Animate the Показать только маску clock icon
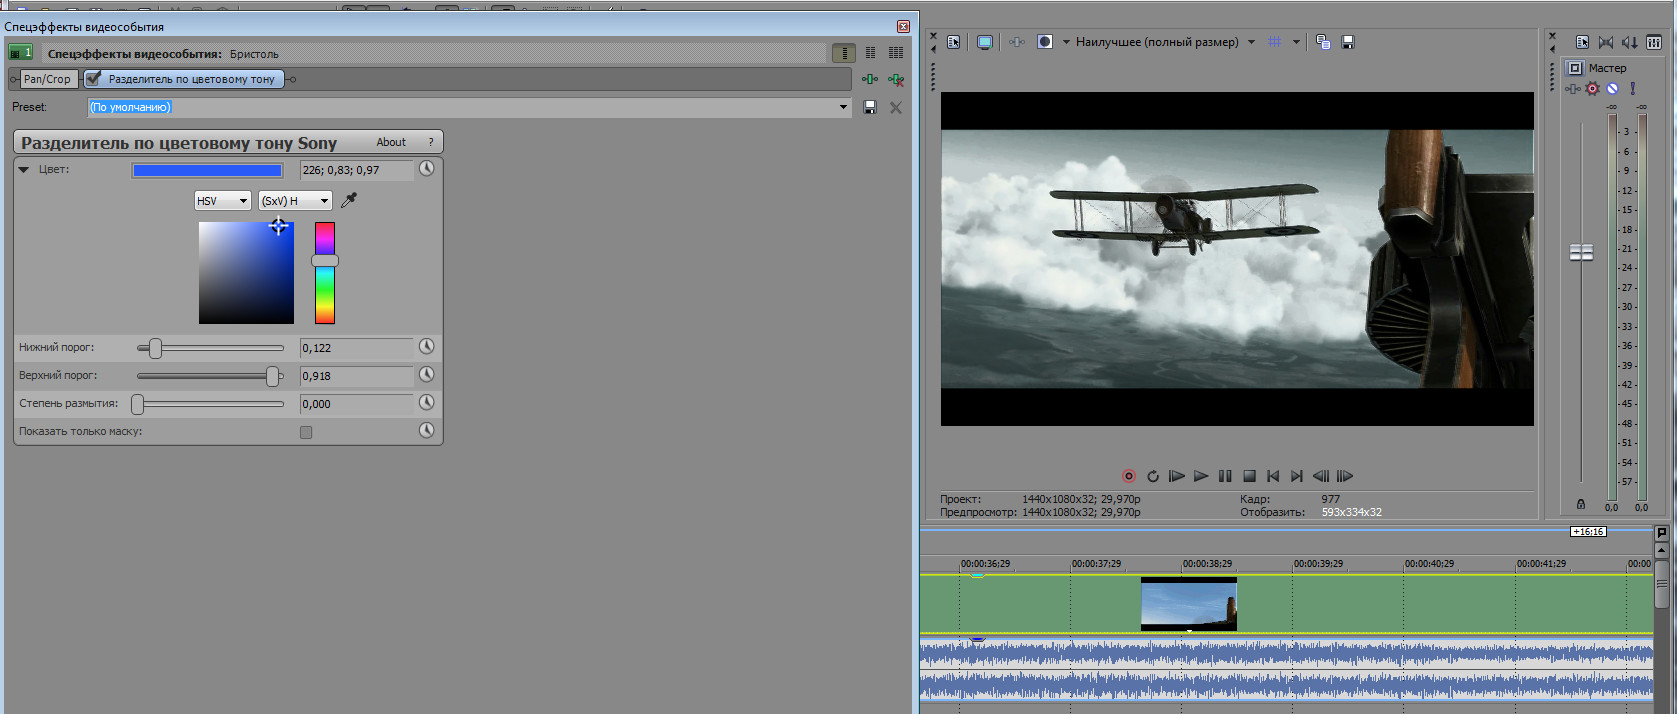 (427, 430)
